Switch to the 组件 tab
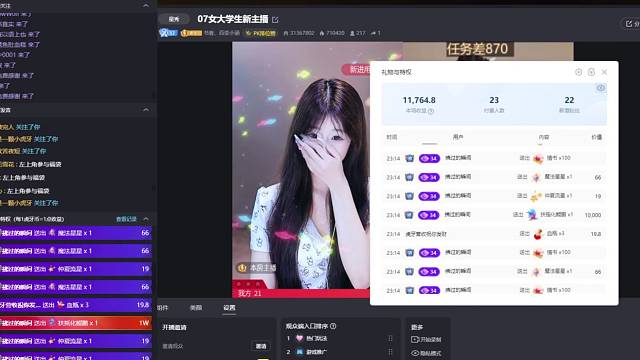The image size is (640, 360). (162, 308)
